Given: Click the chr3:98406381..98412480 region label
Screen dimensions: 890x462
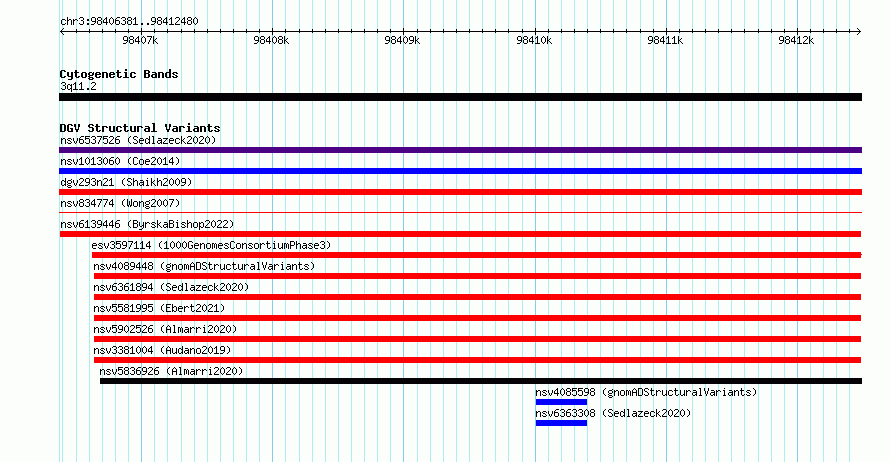Looking at the screenshot, I should (x=129, y=22).
